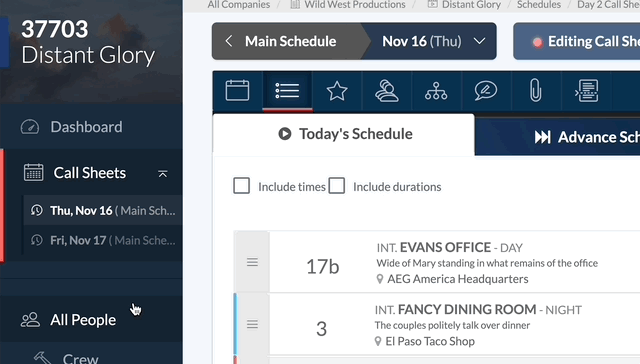Click history icon beside Fri, Nov 17
Screen dimensions: 640x364
click(37, 240)
